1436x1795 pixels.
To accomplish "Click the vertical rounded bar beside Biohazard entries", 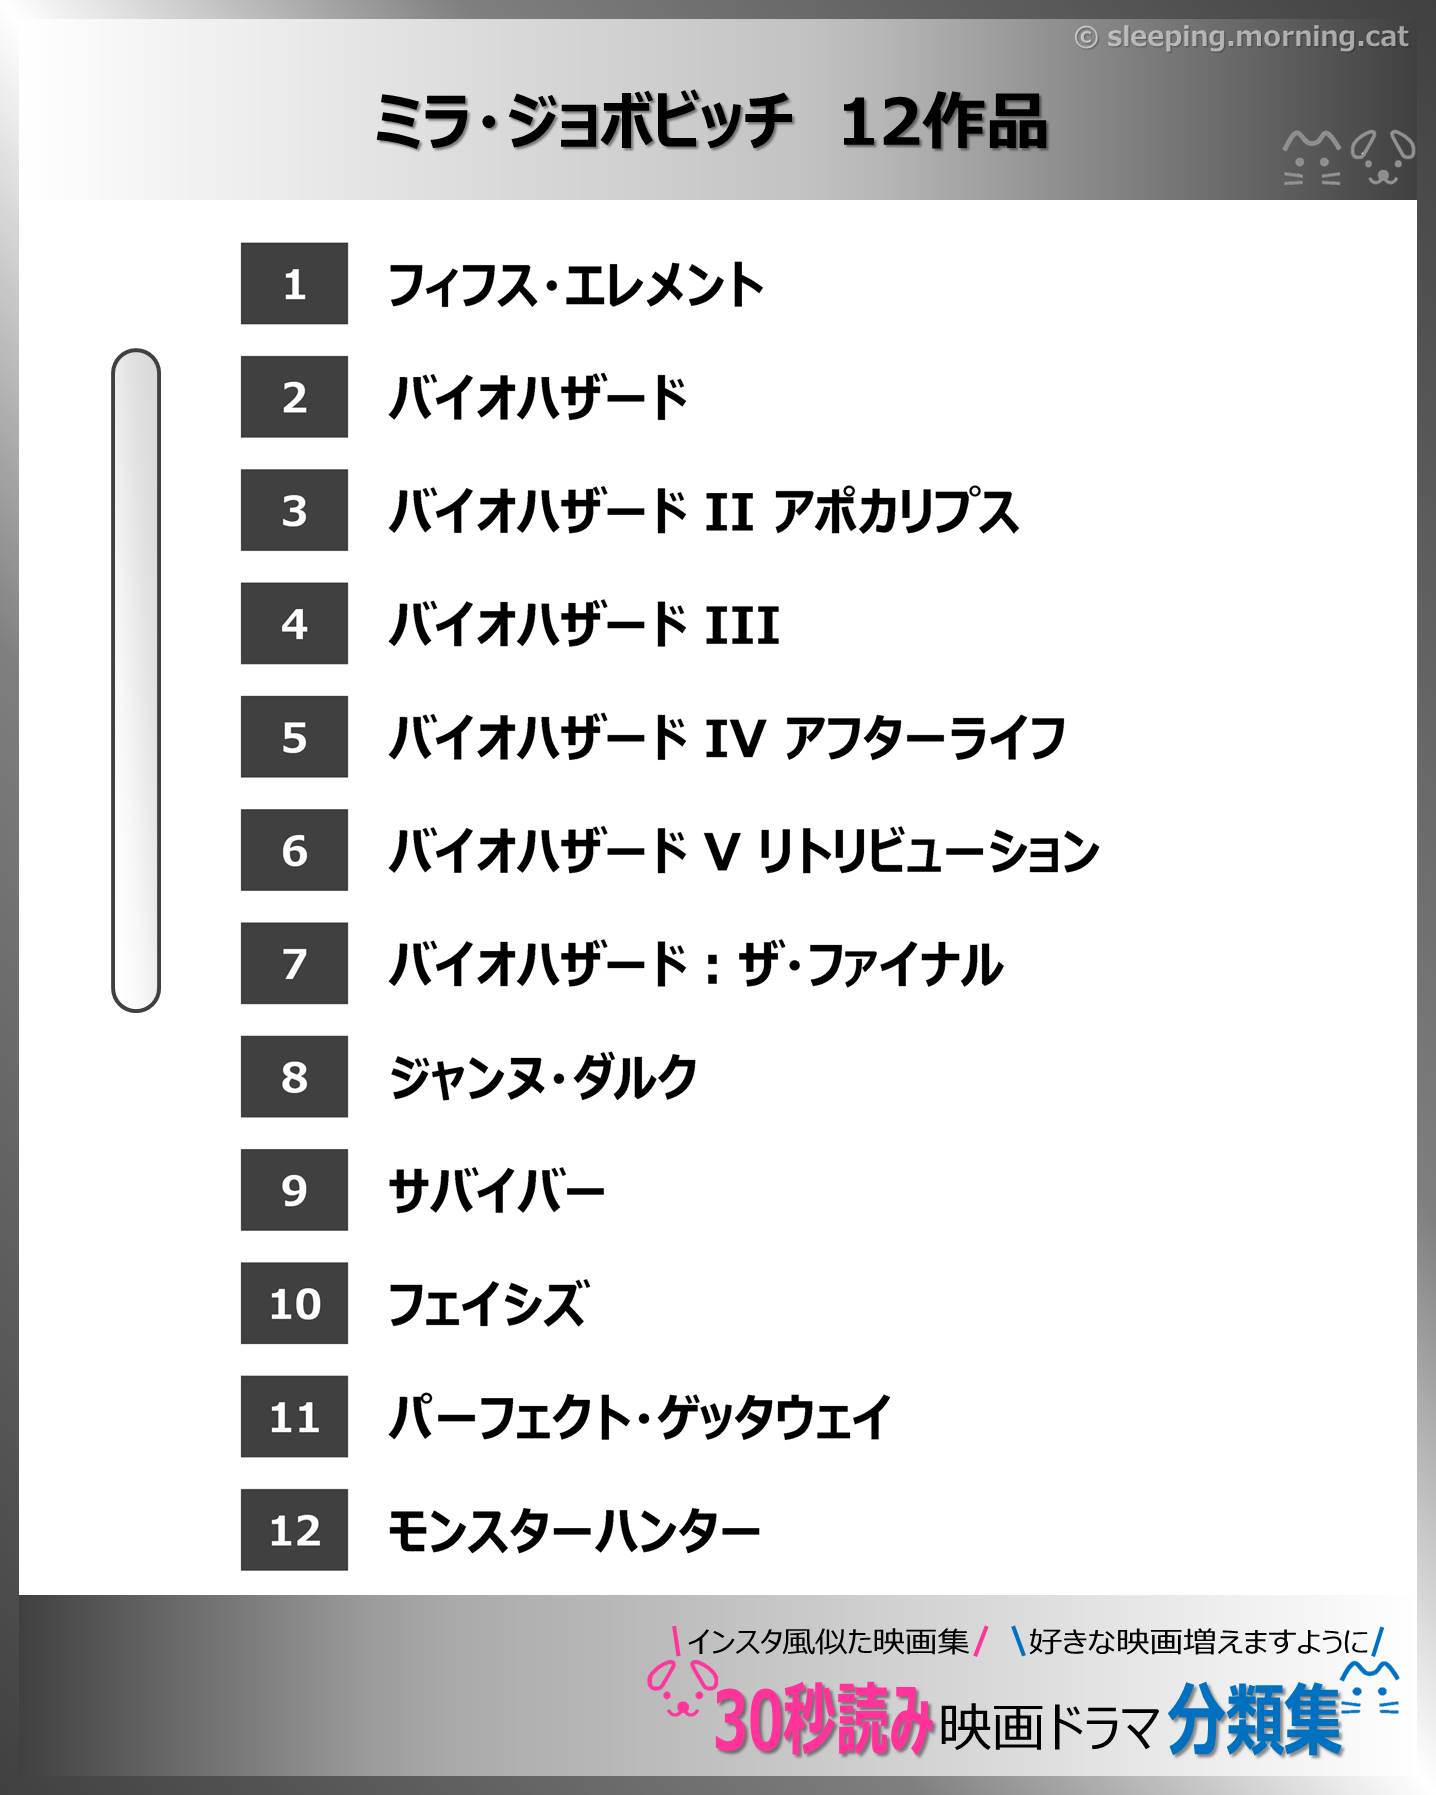I will pyautogui.click(x=136, y=680).
